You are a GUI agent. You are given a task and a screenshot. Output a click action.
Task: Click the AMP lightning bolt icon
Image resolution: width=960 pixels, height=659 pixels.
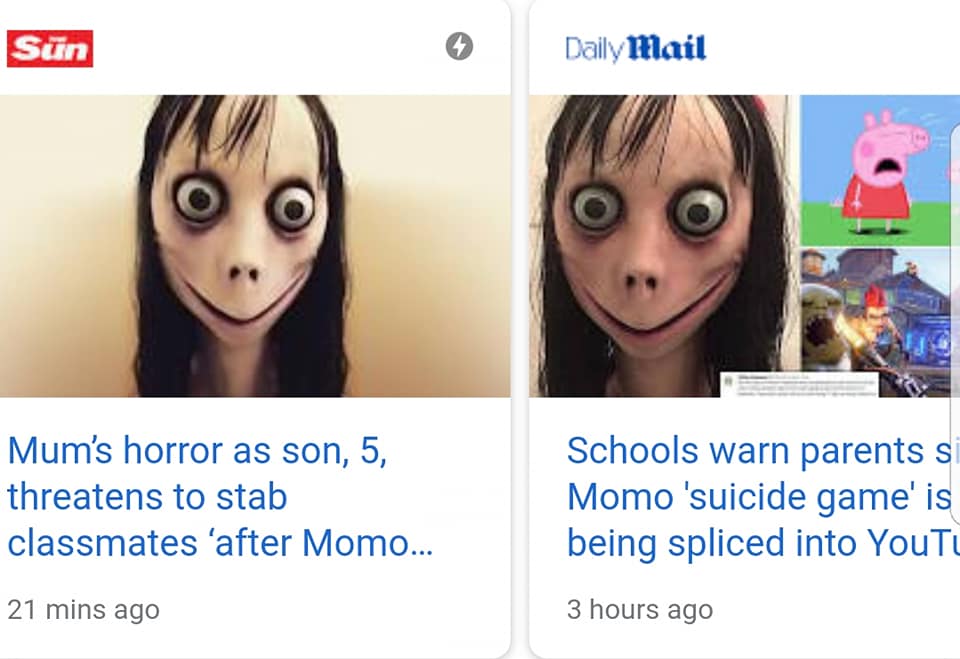point(459,47)
